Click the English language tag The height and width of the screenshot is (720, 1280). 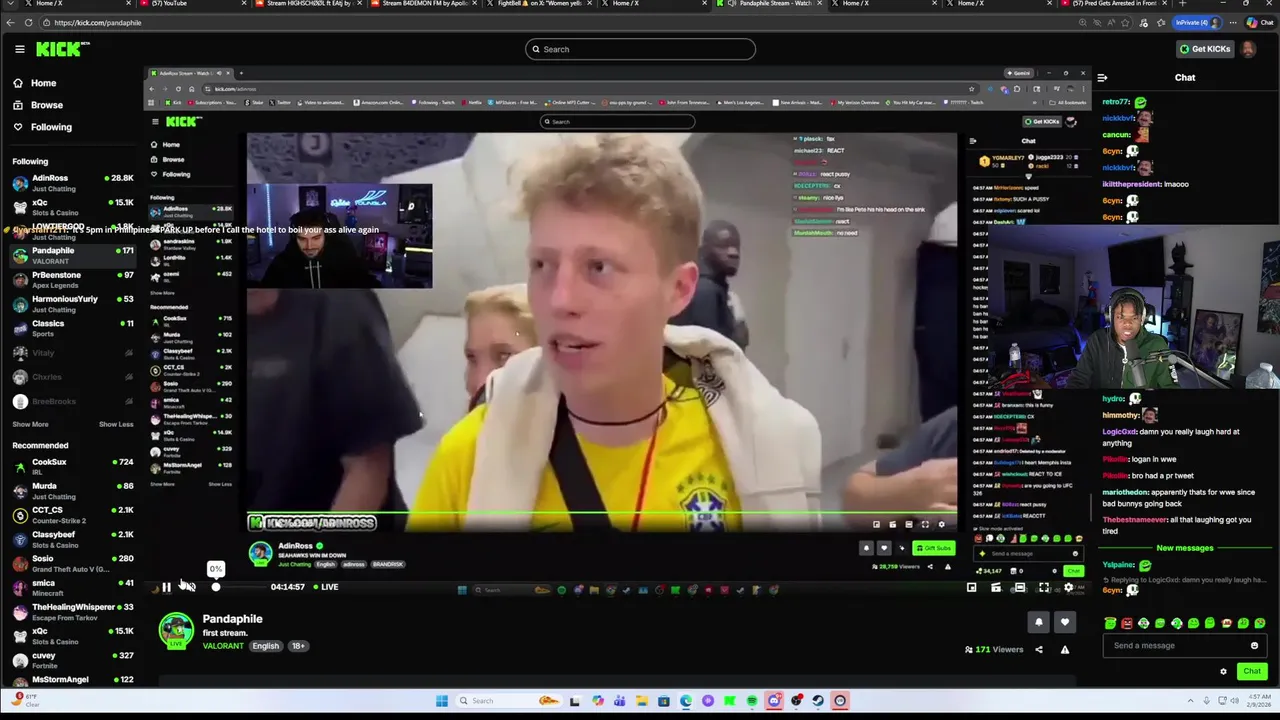pyautogui.click(x=266, y=646)
